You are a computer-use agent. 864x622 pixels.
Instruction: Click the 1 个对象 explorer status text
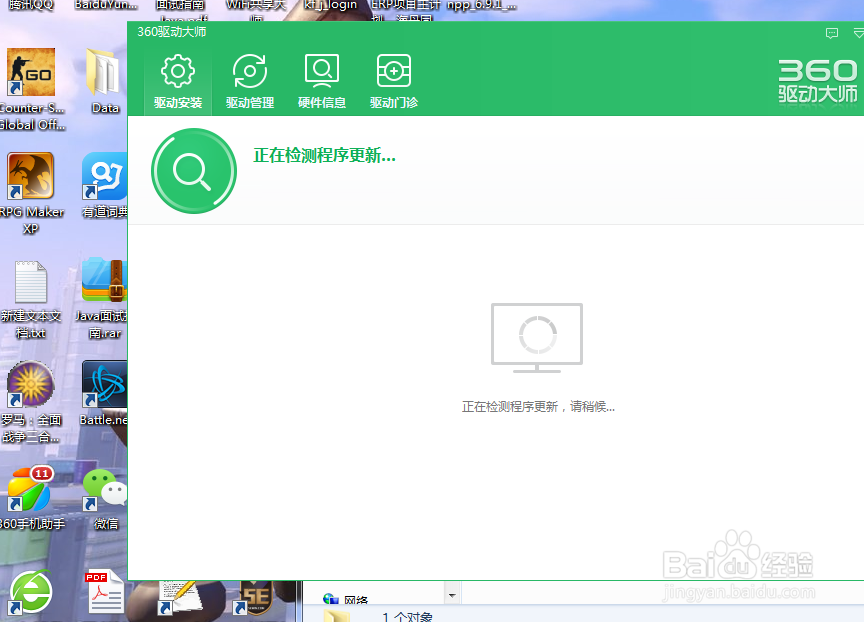[x=408, y=616]
